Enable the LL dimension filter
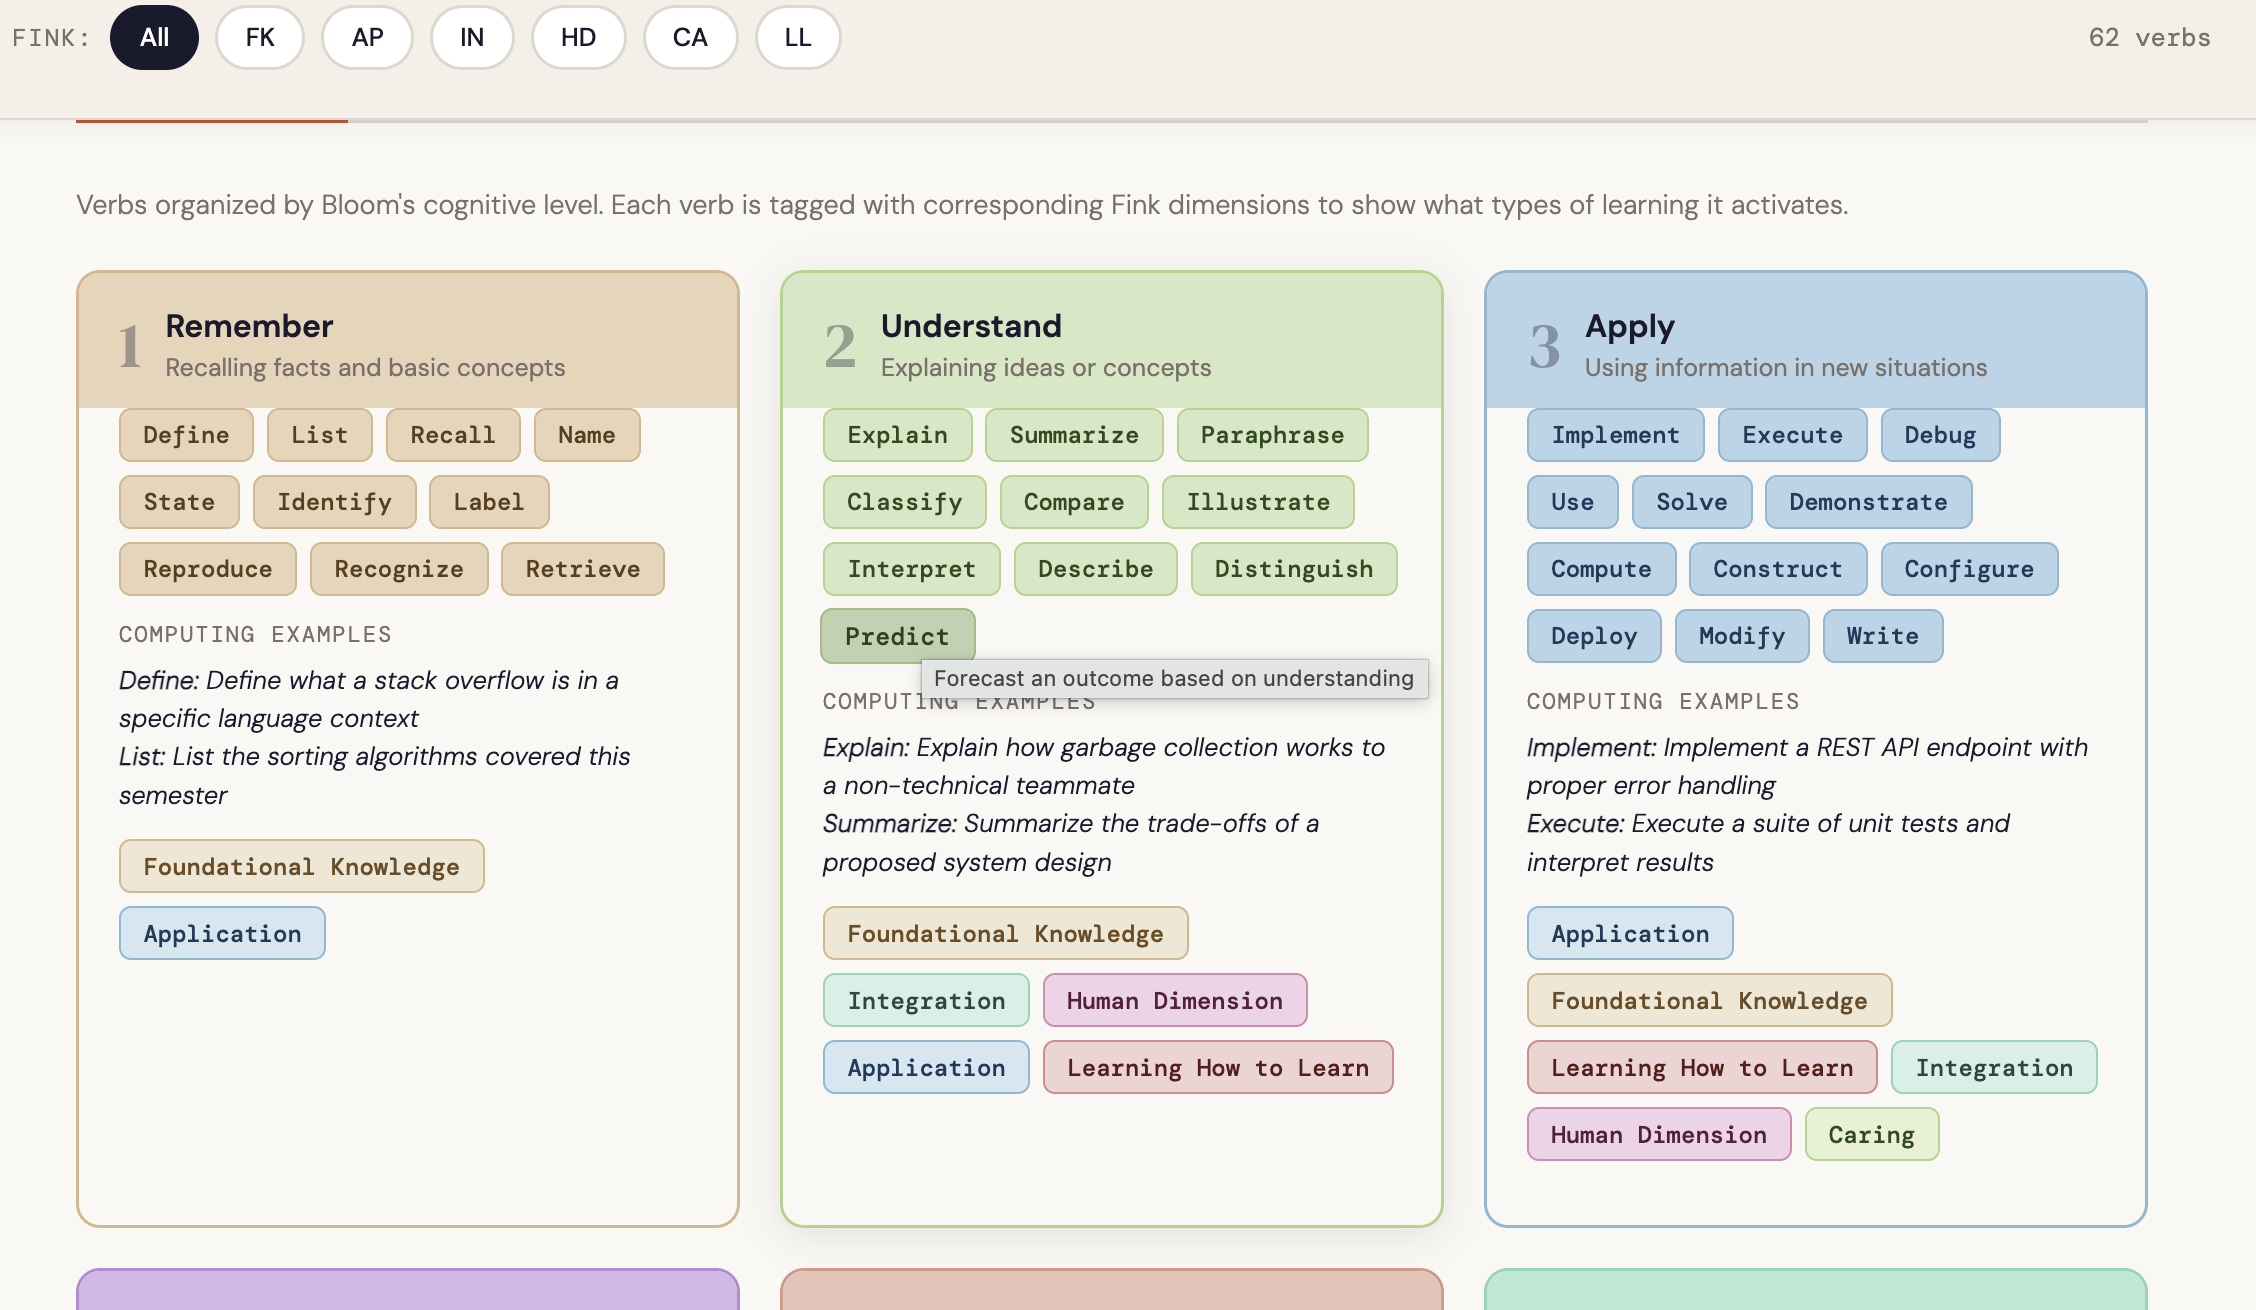Viewport: 2256px width, 1310px height. coord(797,37)
